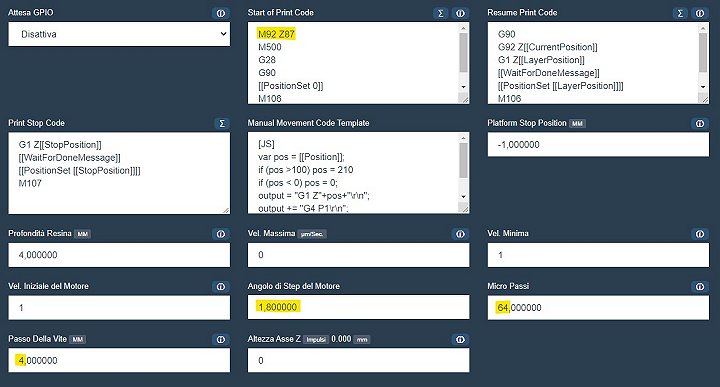Show info for Profondità Resina
Screen dimensions: 720x387
tap(221, 234)
